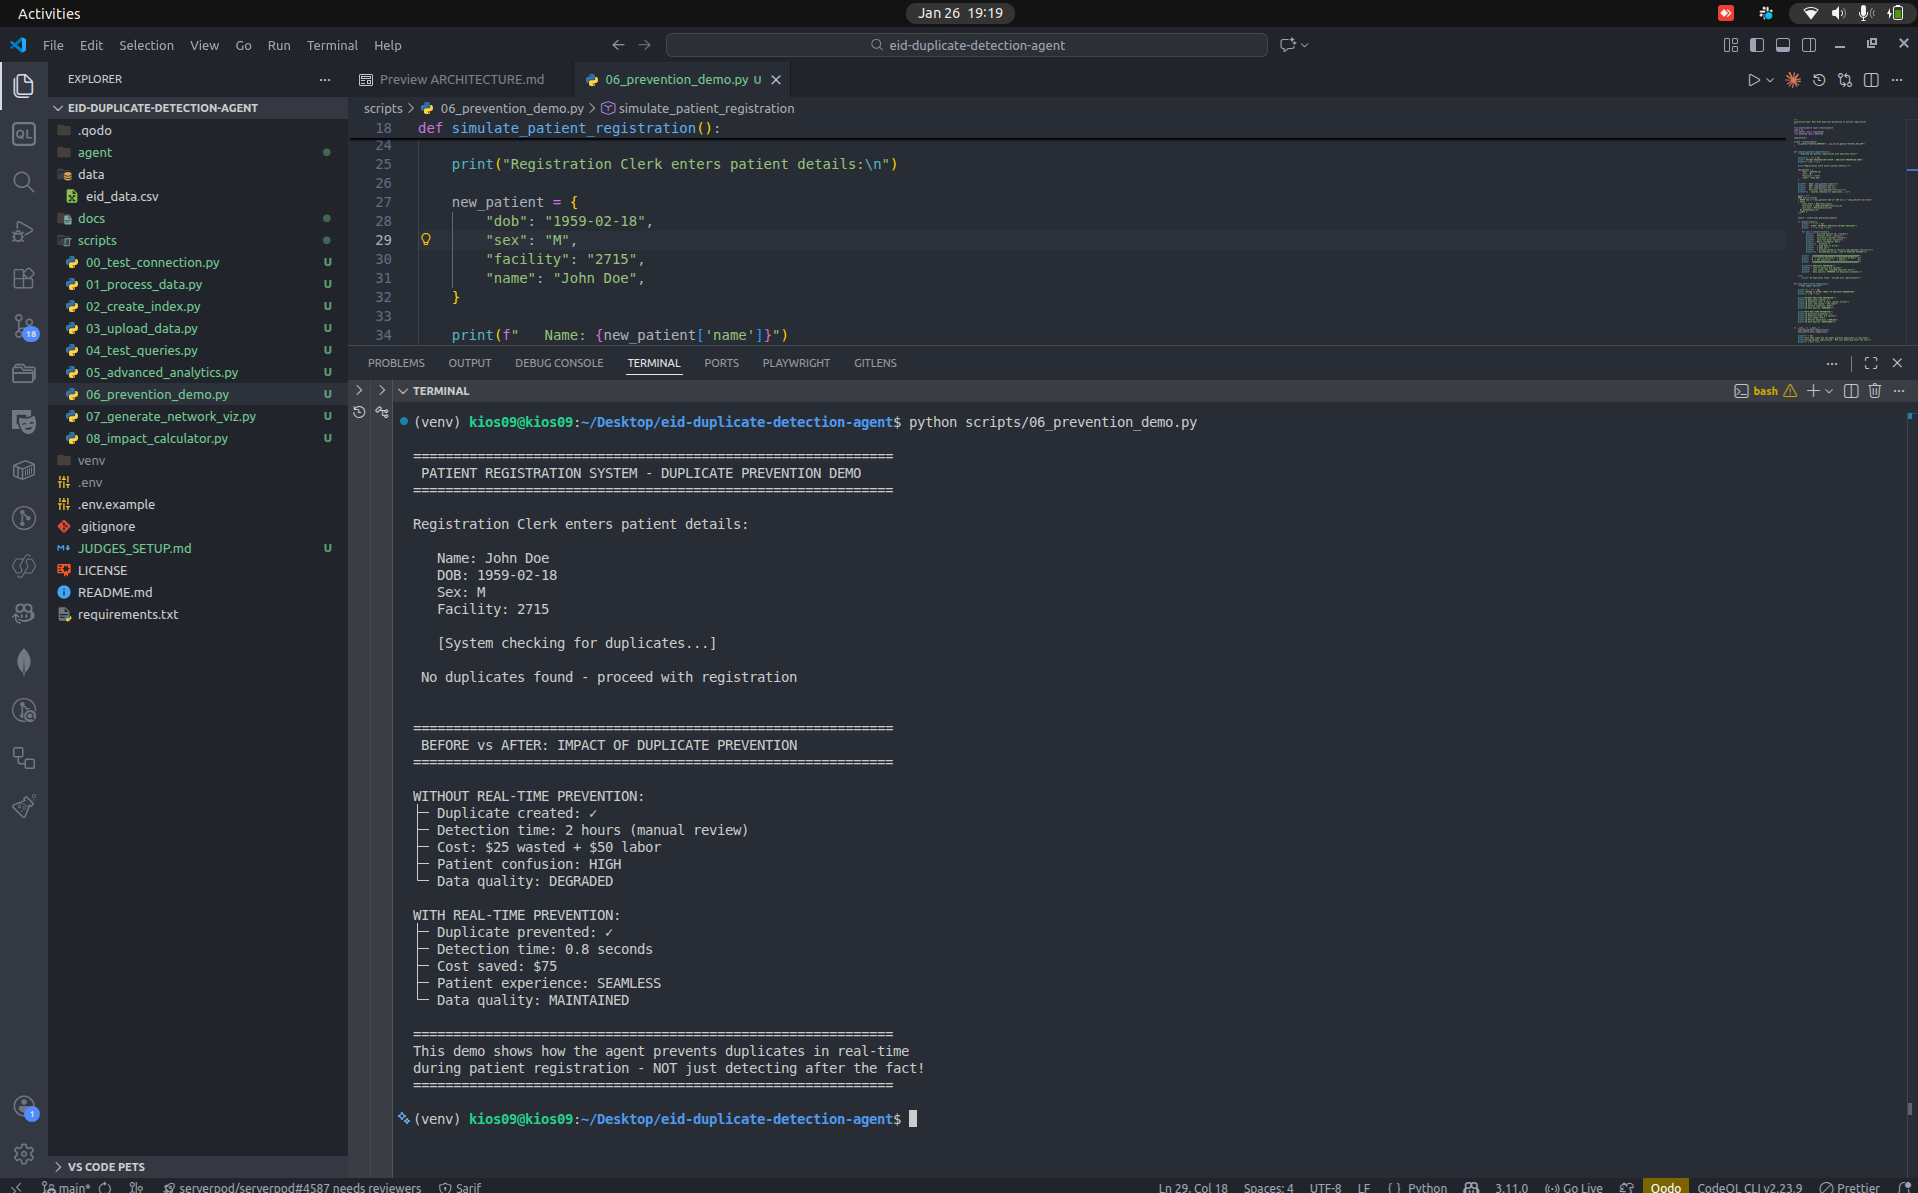The height and width of the screenshot is (1193, 1918).
Task: Open the Ubuntu Activities overview
Action: click(x=49, y=13)
